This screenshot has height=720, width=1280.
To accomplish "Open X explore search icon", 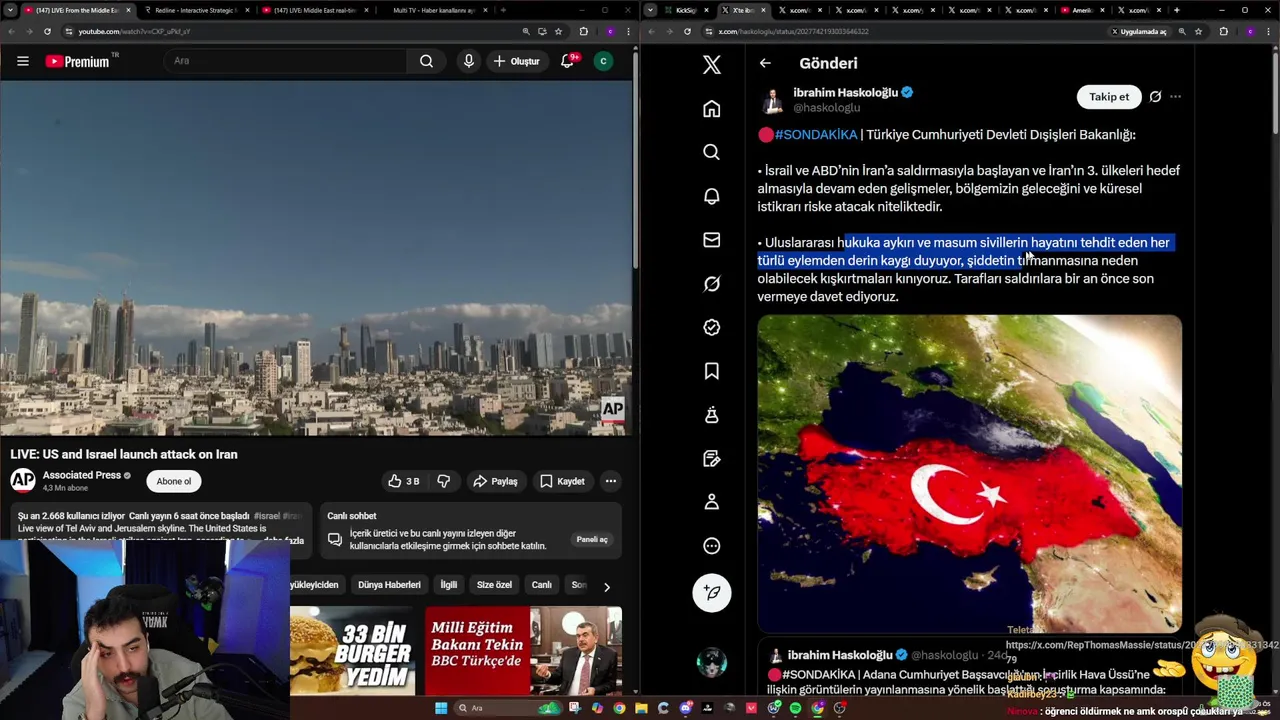I will point(711,152).
